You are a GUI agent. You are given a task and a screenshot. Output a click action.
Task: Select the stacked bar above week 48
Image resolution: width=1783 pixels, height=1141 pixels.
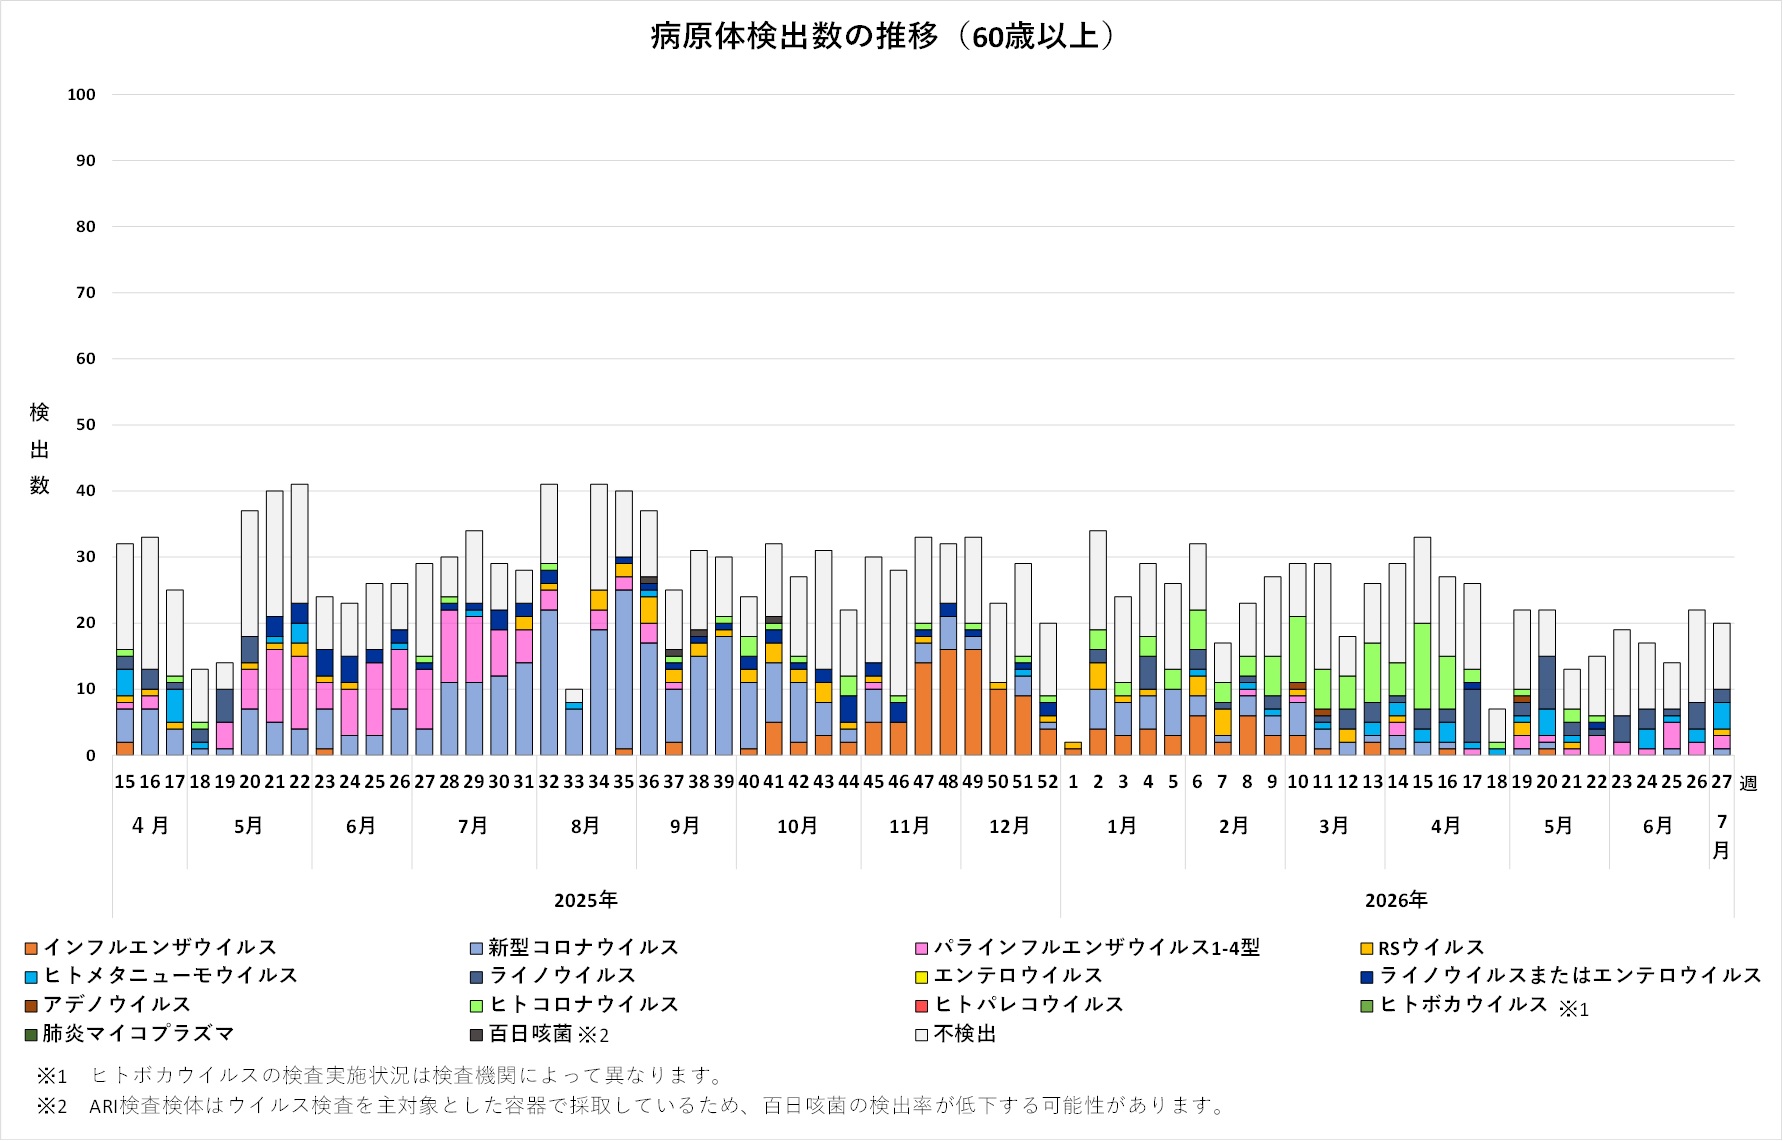(x=948, y=649)
